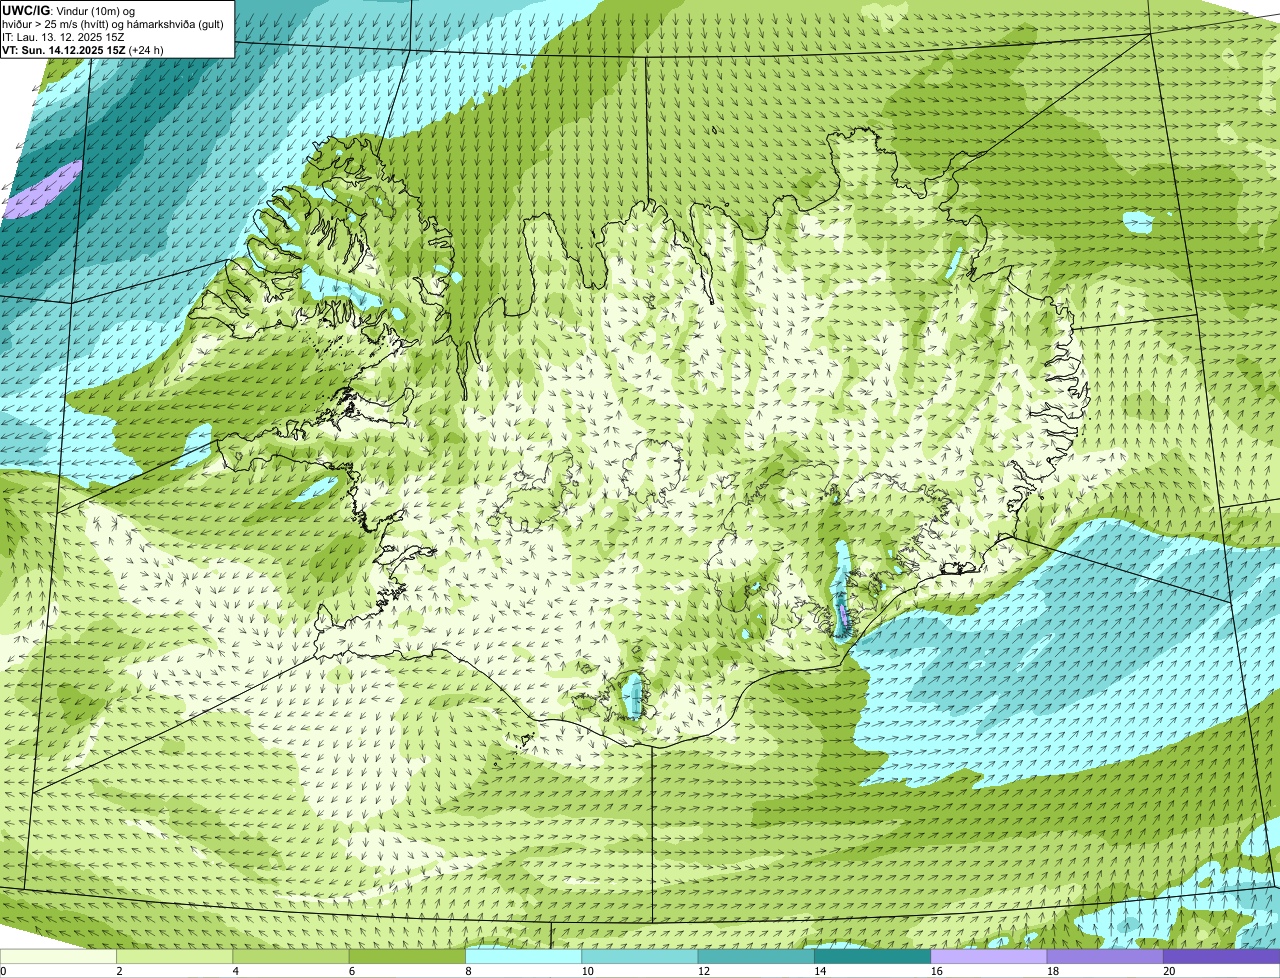Click the small cyan patch in the northeast sea
This screenshot has height=978, width=1280.
(x=1137, y=222)
